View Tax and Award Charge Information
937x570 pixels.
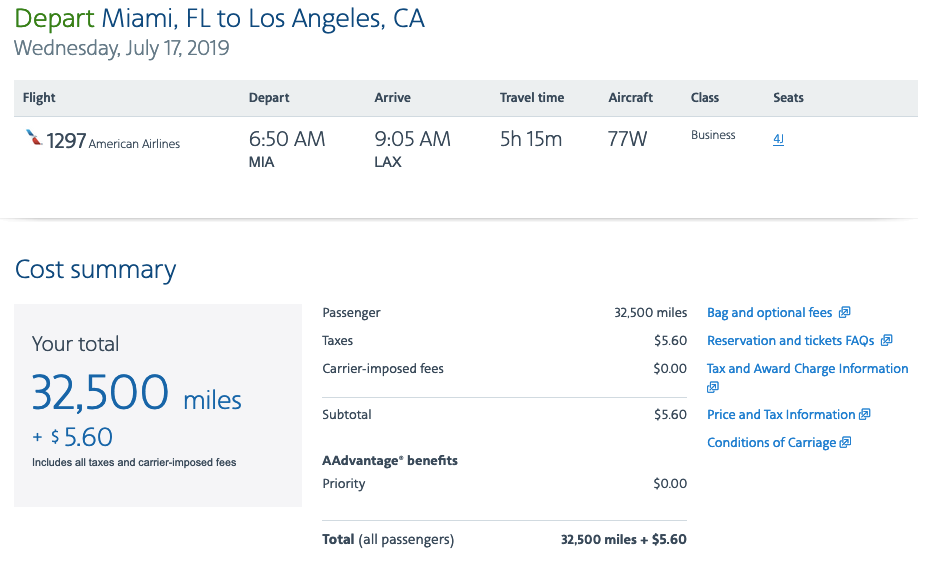click(807, 369)
